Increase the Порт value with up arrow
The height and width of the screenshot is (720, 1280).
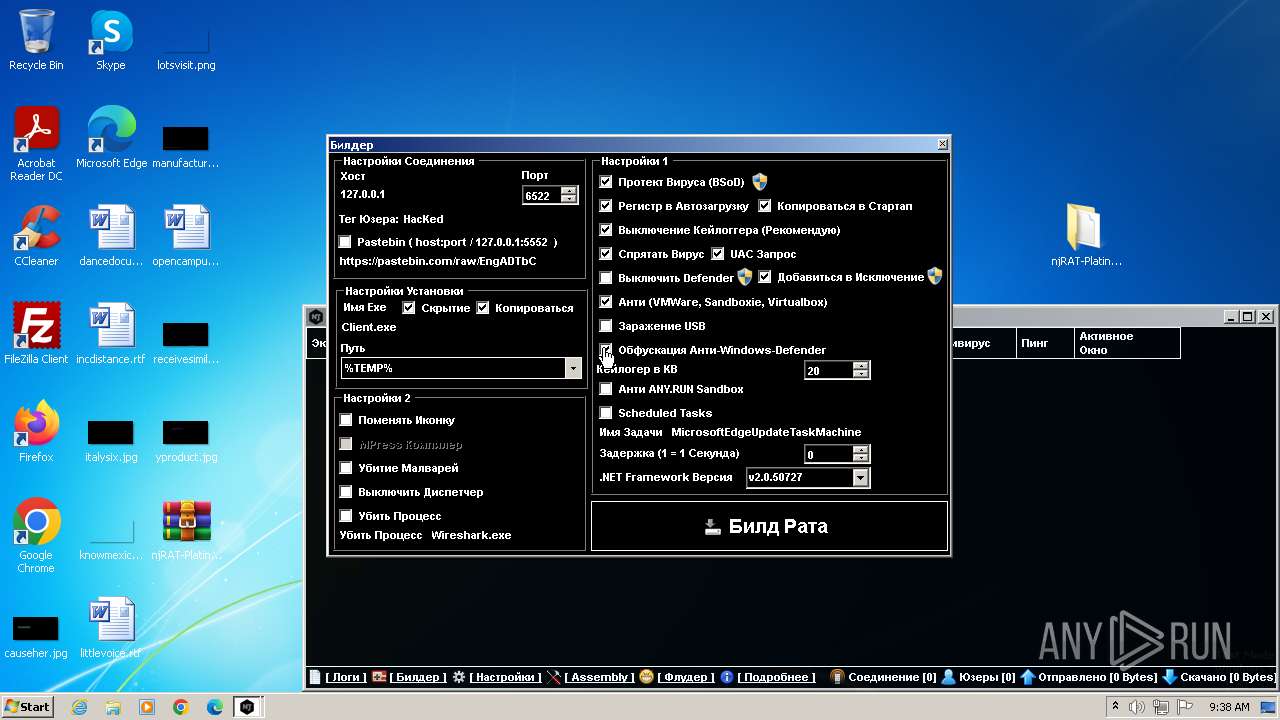point(569,191)
